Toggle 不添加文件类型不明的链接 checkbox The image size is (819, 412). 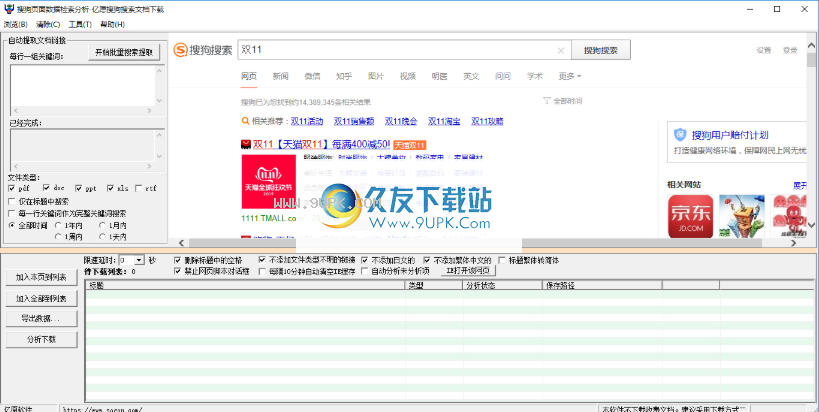point(262,260)
